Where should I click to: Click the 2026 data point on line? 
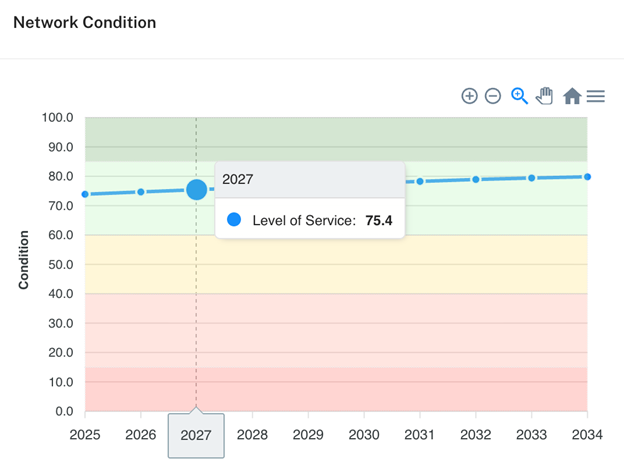coord(141,191)
